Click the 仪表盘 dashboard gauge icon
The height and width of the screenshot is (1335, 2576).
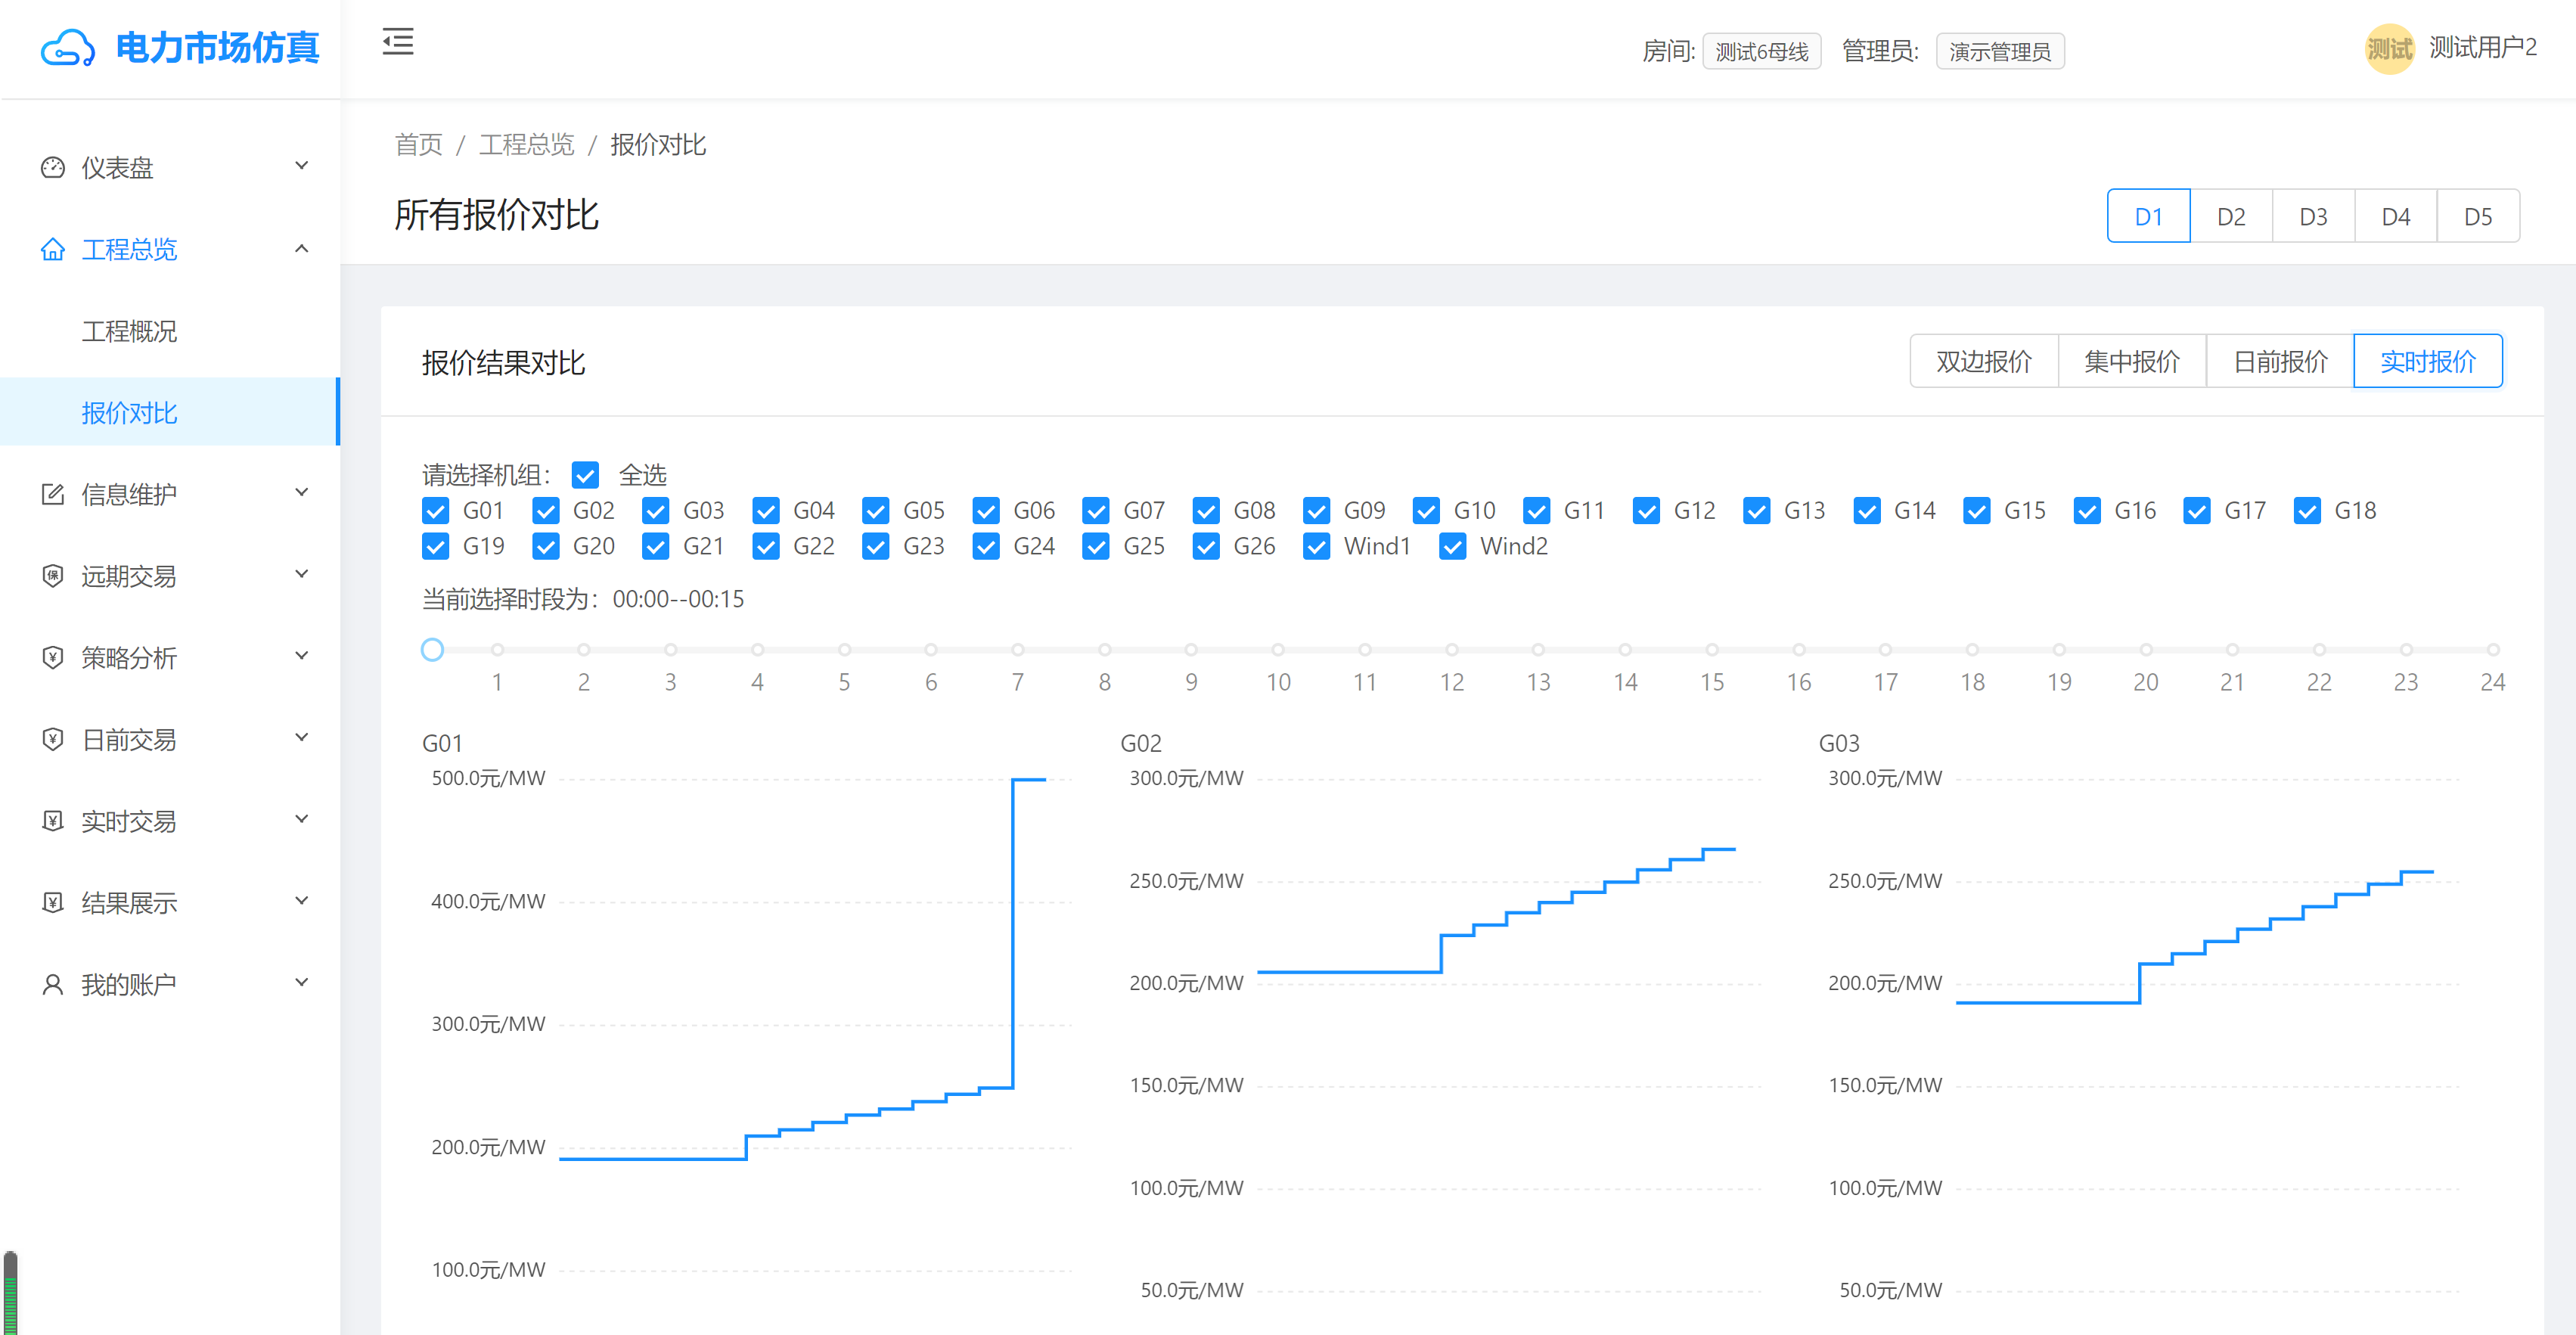click(x=53, y=167)
